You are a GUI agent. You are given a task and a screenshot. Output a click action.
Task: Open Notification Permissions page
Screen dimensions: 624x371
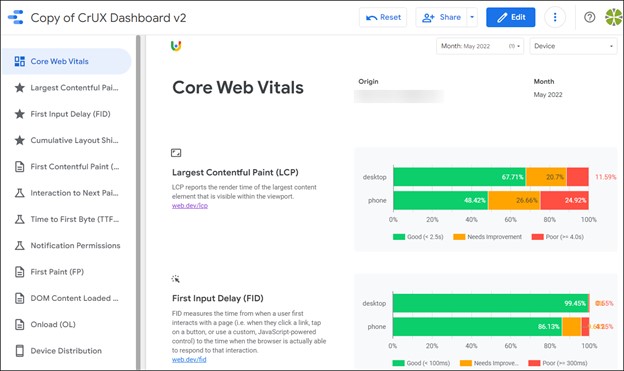point(67,245)
